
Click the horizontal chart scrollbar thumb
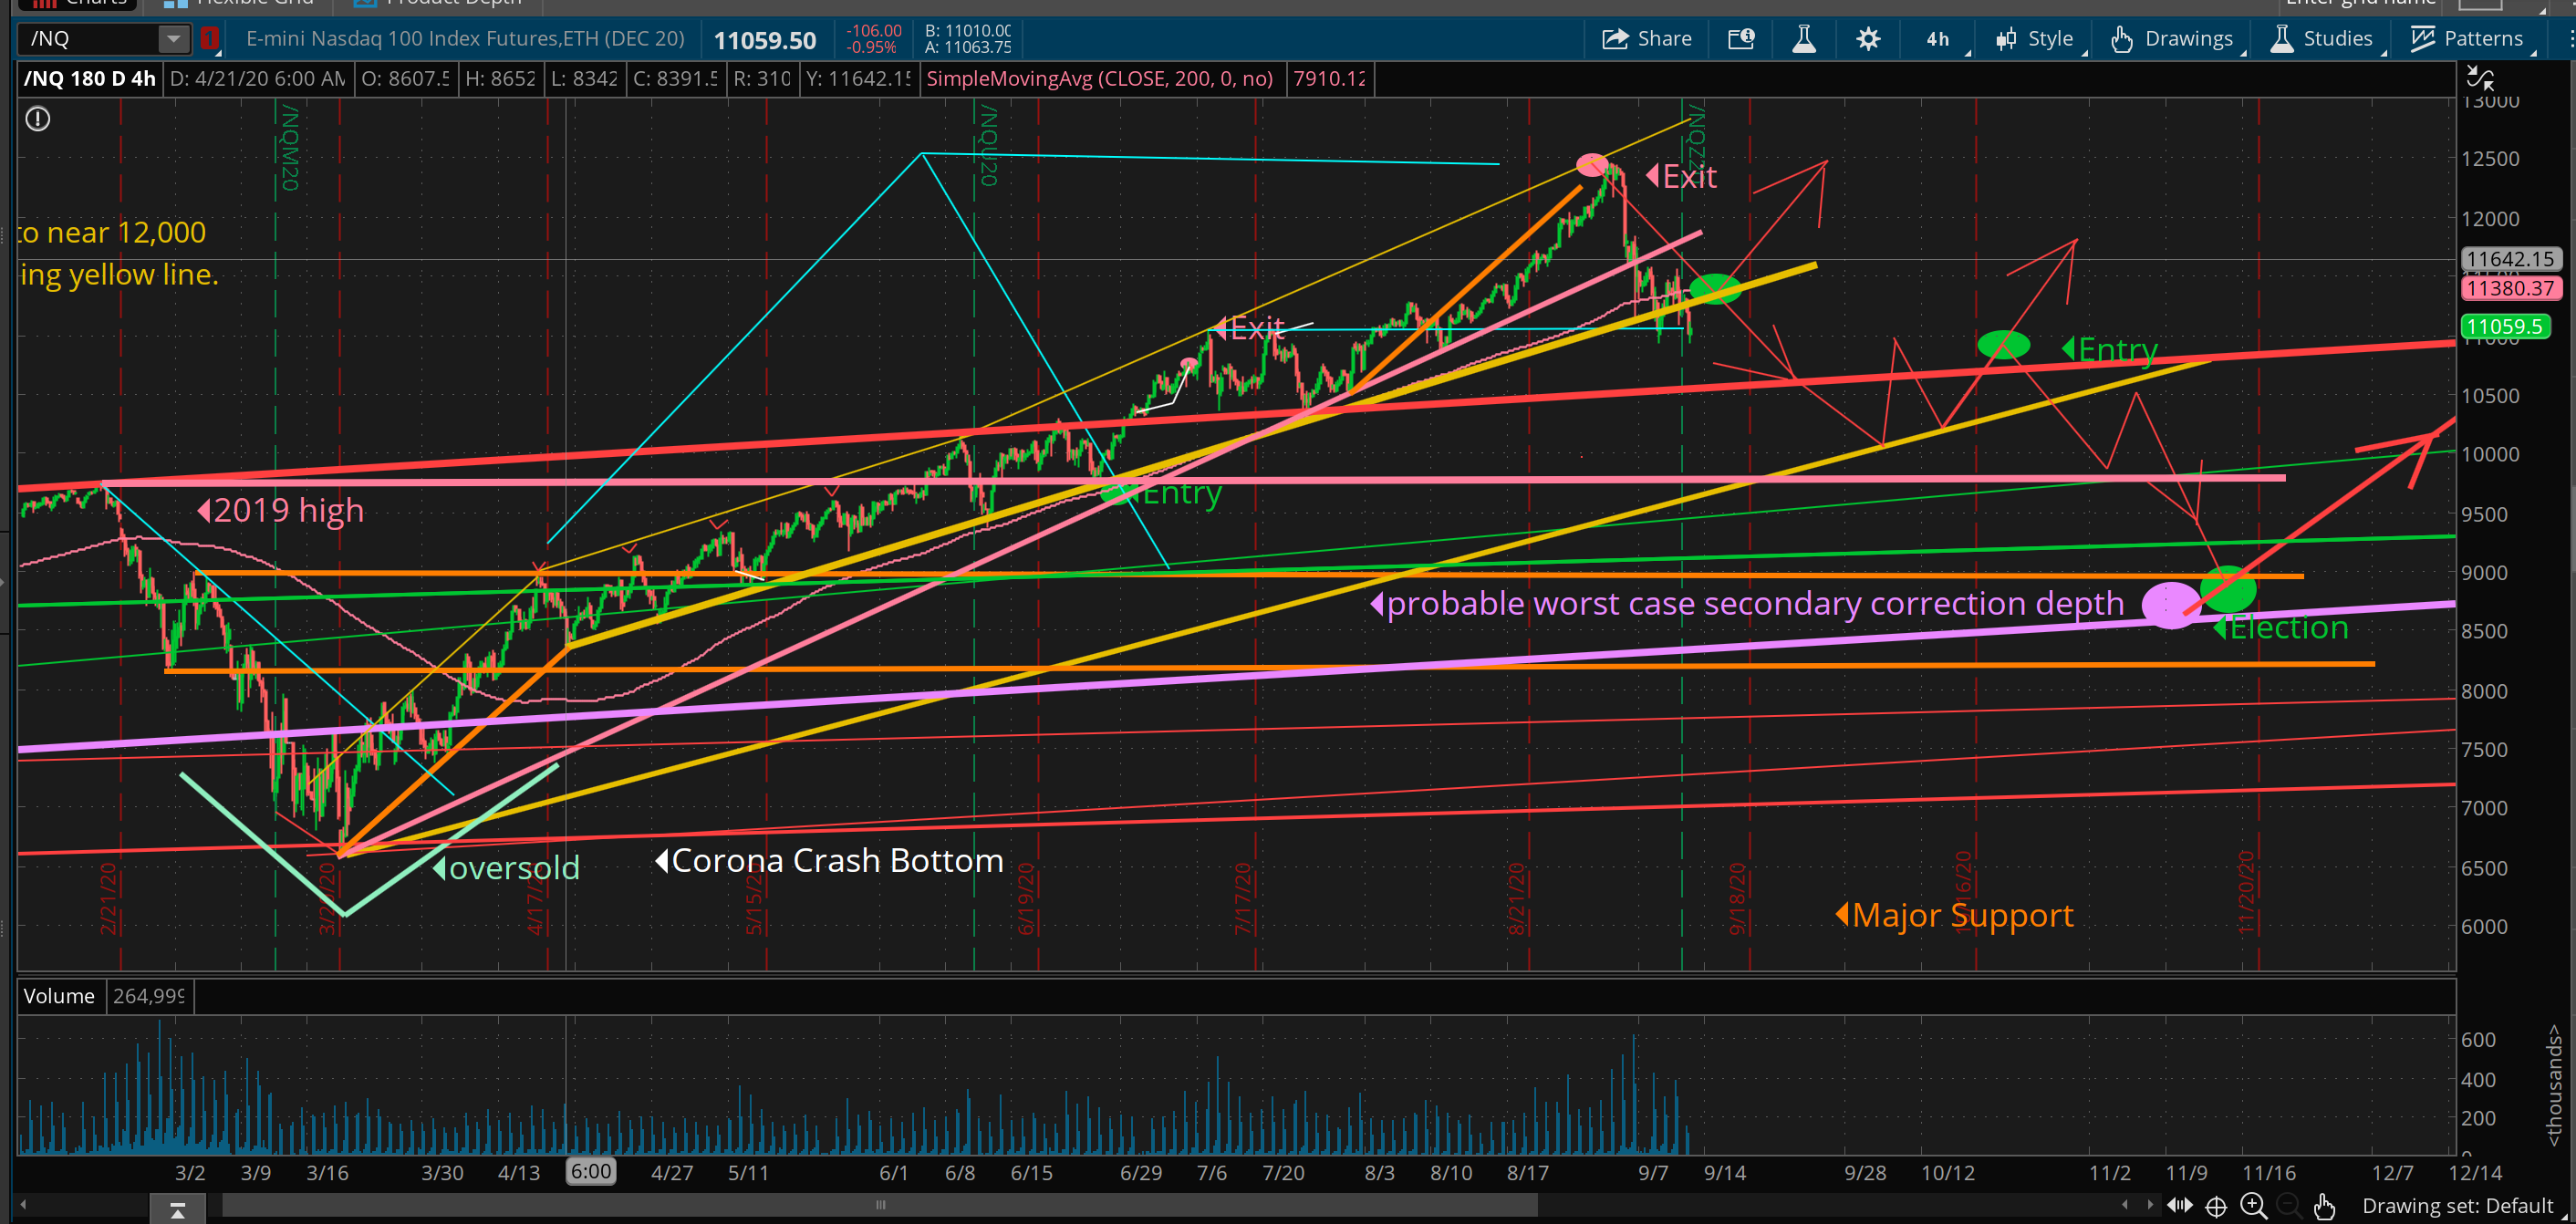[880, 1205]
